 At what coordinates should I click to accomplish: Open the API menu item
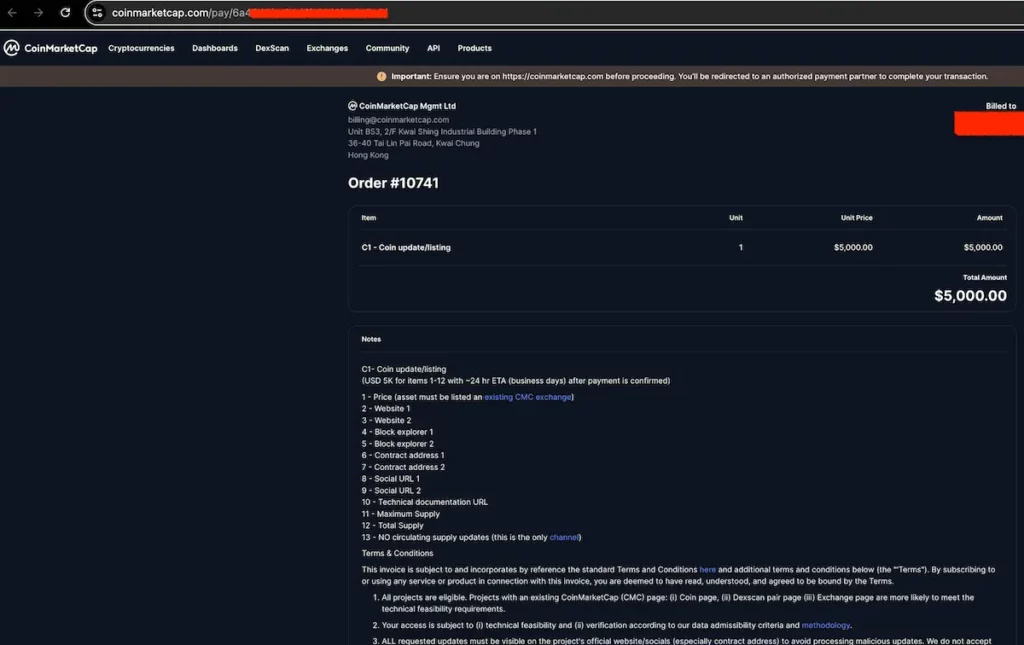click(434, 48)
